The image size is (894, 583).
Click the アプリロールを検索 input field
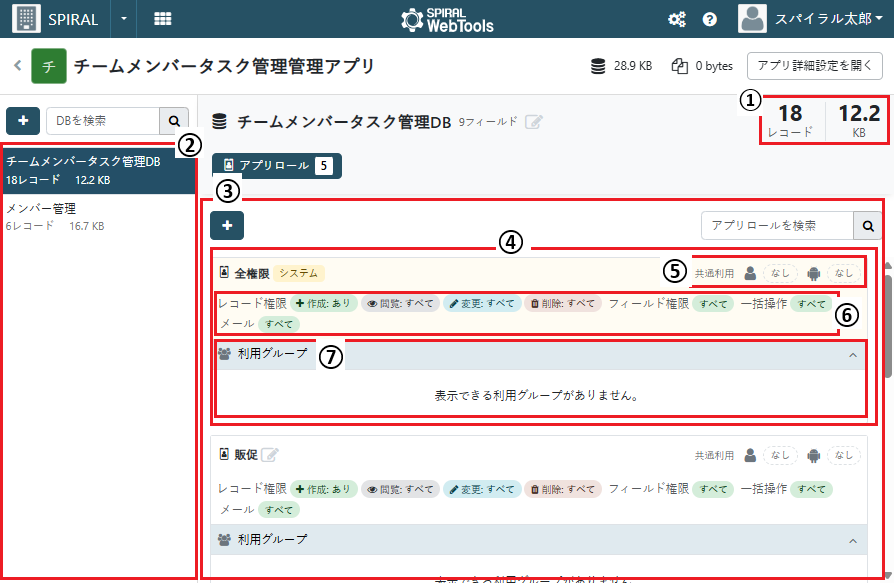pyautogui.click(x=777, y=226)
